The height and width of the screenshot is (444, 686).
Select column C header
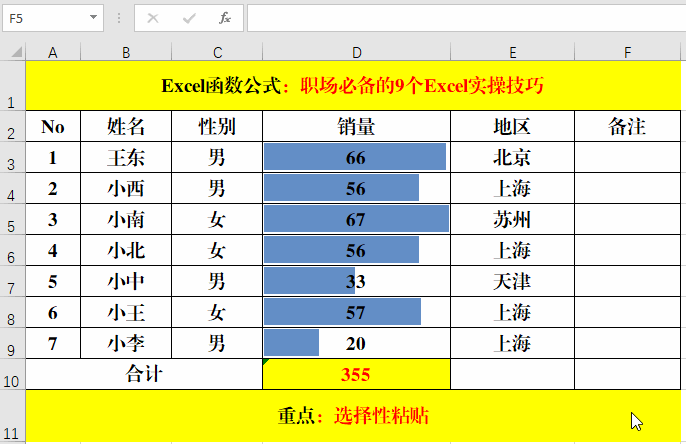pos(217,52)
